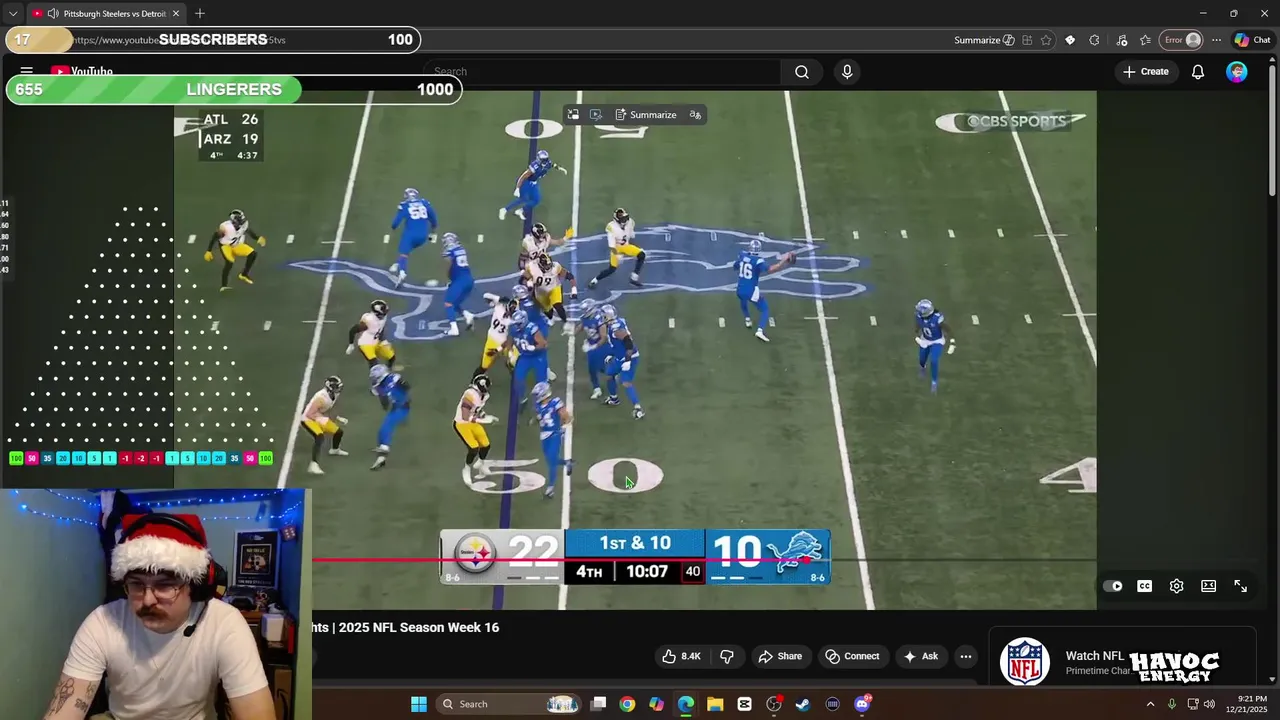Image resolution: width=1280 pixels, height=720 pixels.
Task: Open the taskbar volume speaker icon
Action: (x=1209, y=704)
